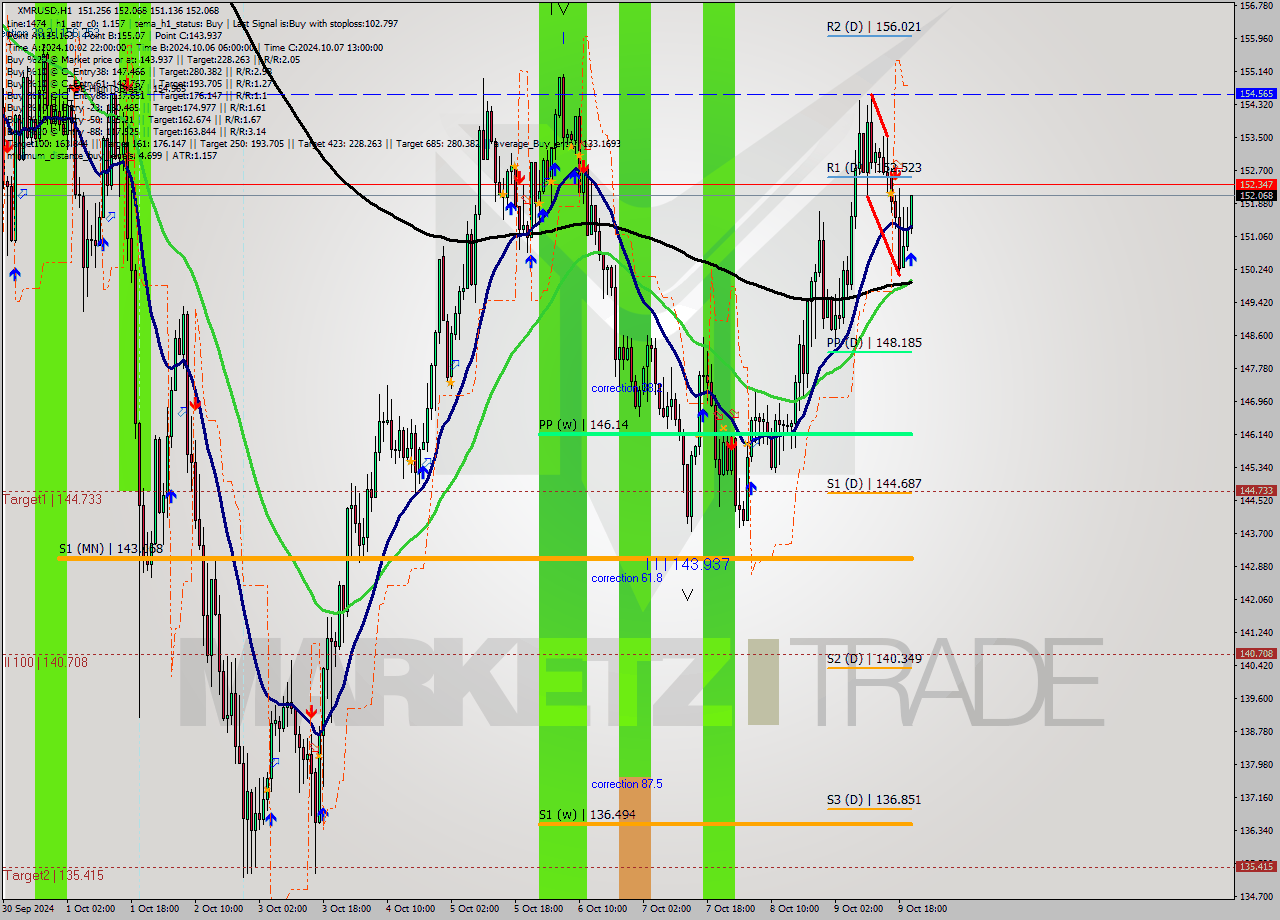Image resolution: width=1280 pixels, height=920 pixels.
Task: Select the 3 Oct 18:00 time label
Action: (346, 909)
